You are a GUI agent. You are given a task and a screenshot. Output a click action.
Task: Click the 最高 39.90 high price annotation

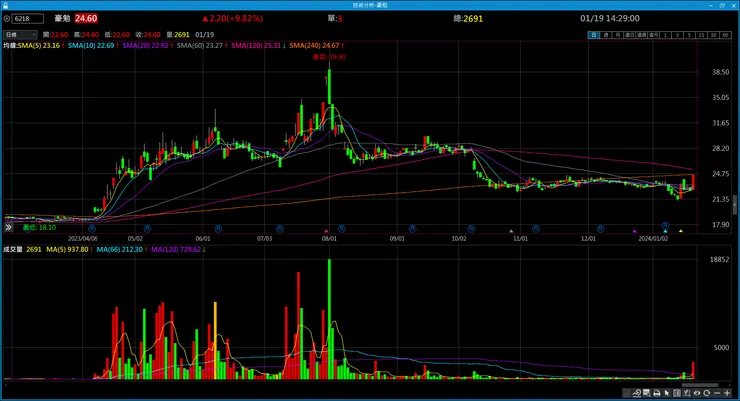pos(329,57)
